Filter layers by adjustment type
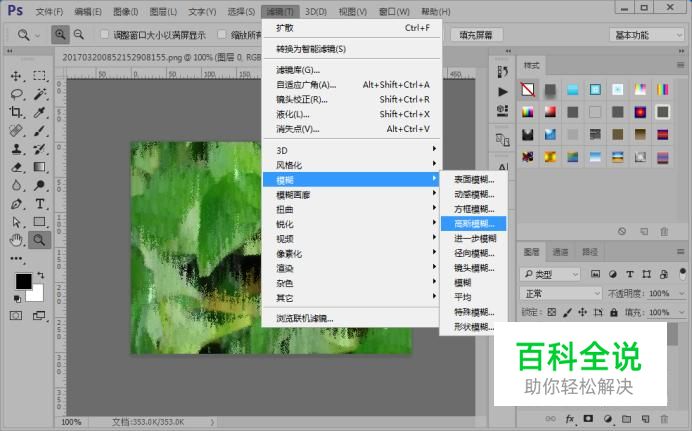The width and height of the screenshot is (692, 431). pos(613,274)
